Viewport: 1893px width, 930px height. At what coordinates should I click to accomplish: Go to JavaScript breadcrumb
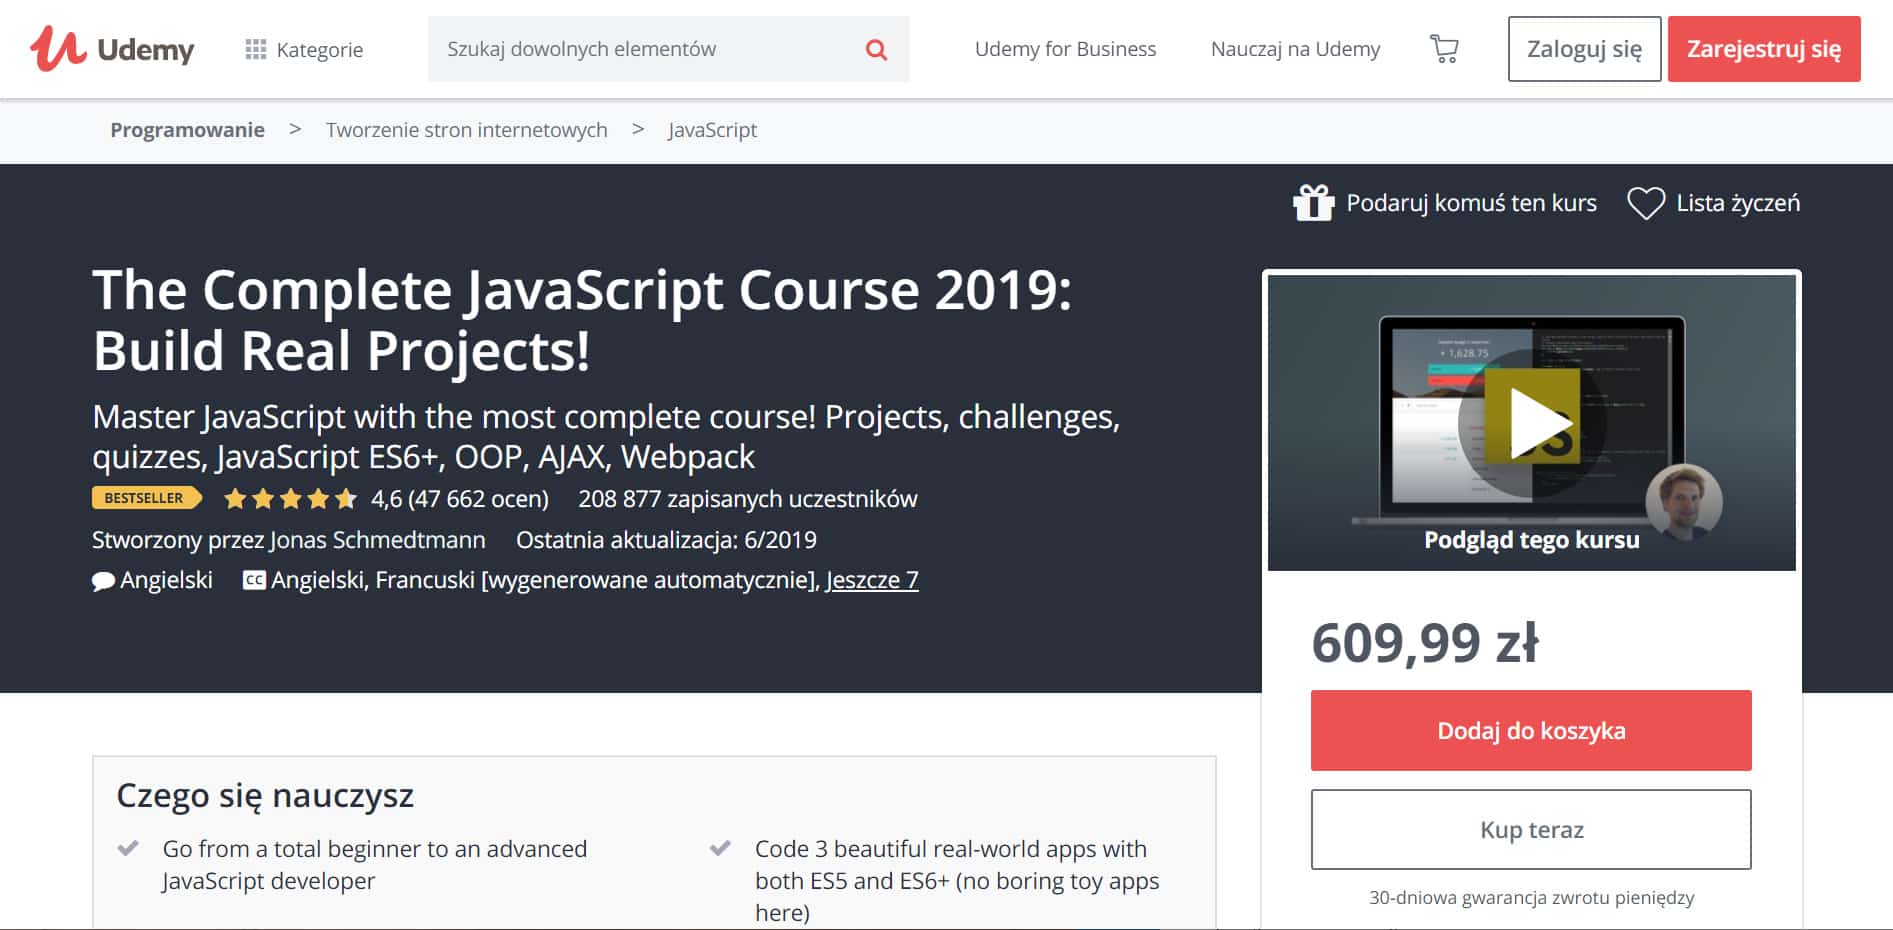[x=712, y=130]
